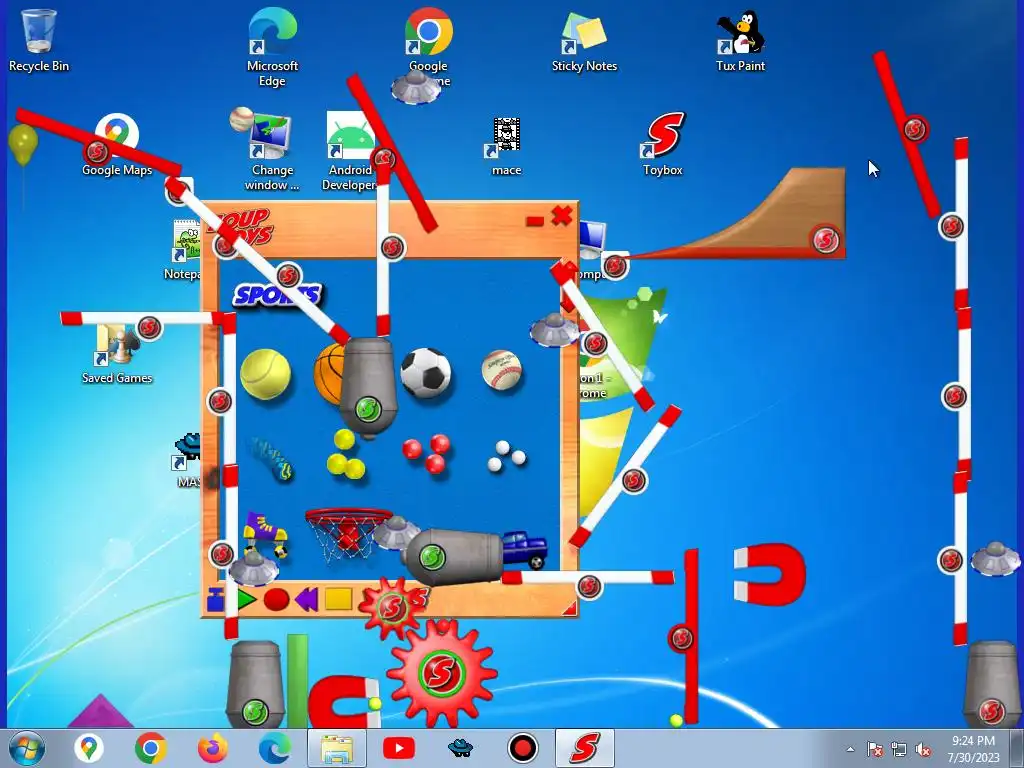
Task: Open the Toybox desktop shortcut
Action: pyautogui.click(x=662, y=144)
